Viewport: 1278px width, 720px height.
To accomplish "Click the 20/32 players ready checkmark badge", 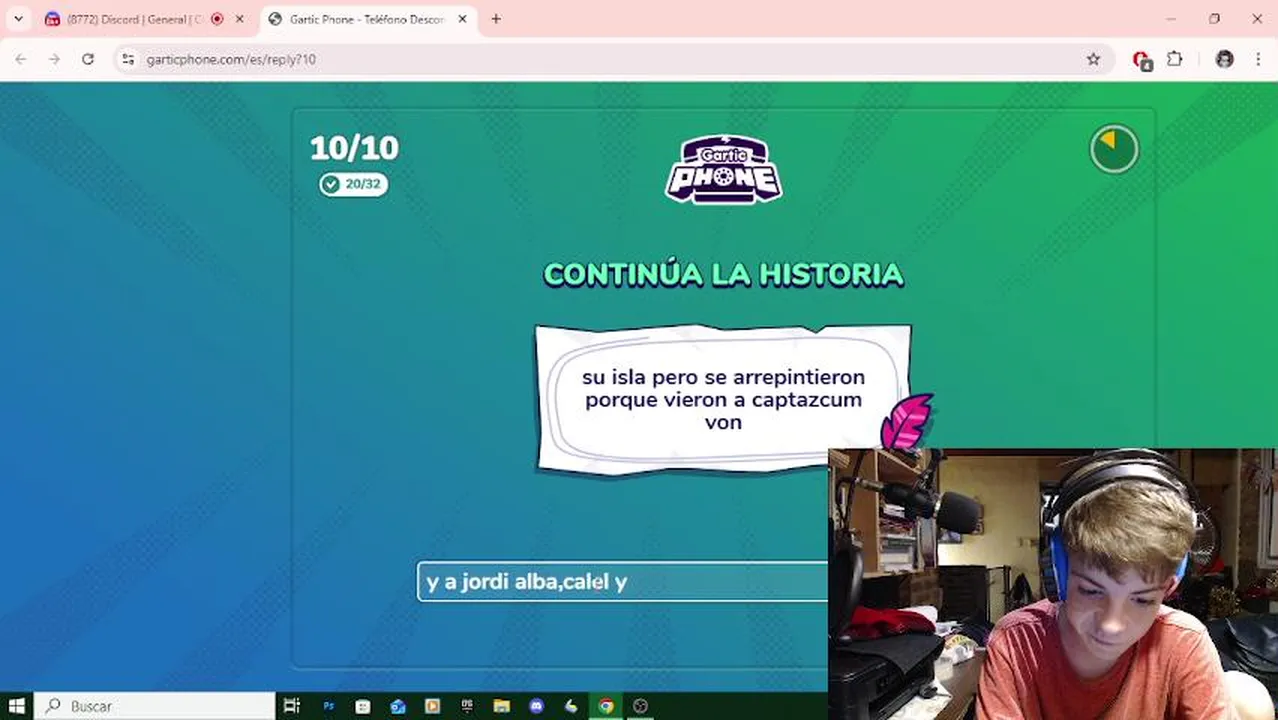I will pyautogui.click(x=353, y=184).
